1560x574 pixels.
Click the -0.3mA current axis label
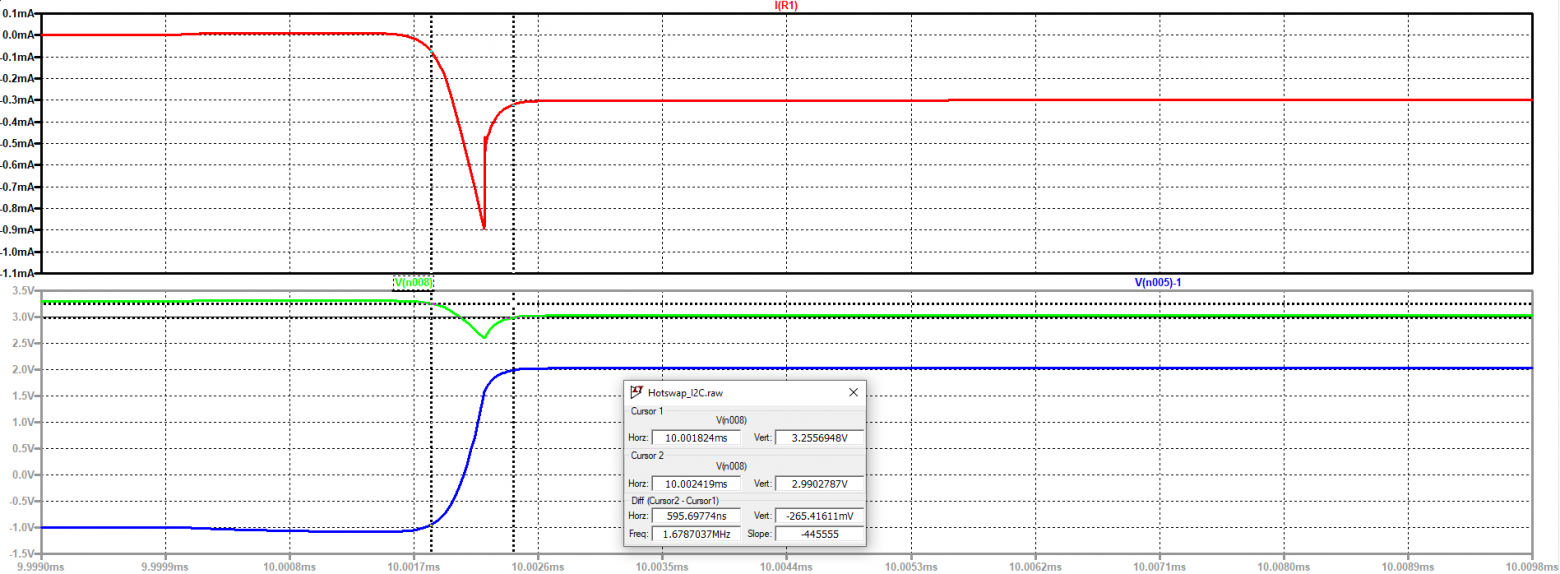(19, 100)
